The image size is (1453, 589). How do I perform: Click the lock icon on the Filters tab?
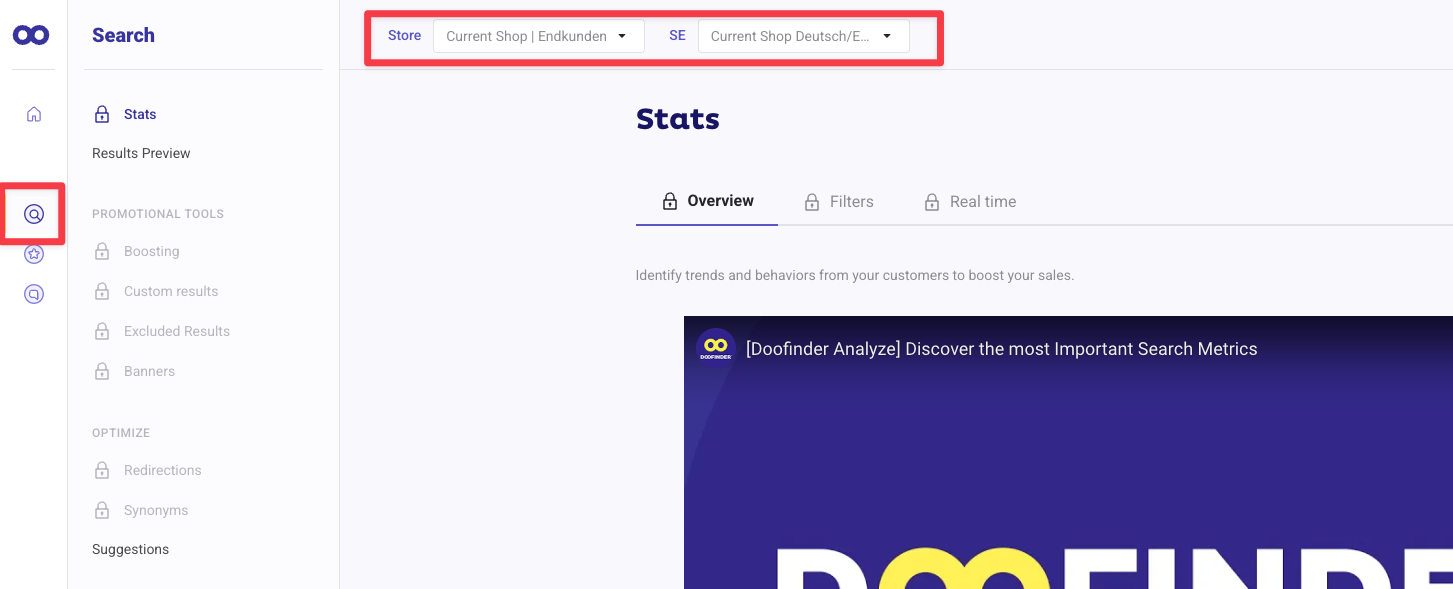(x=813, y=201)
